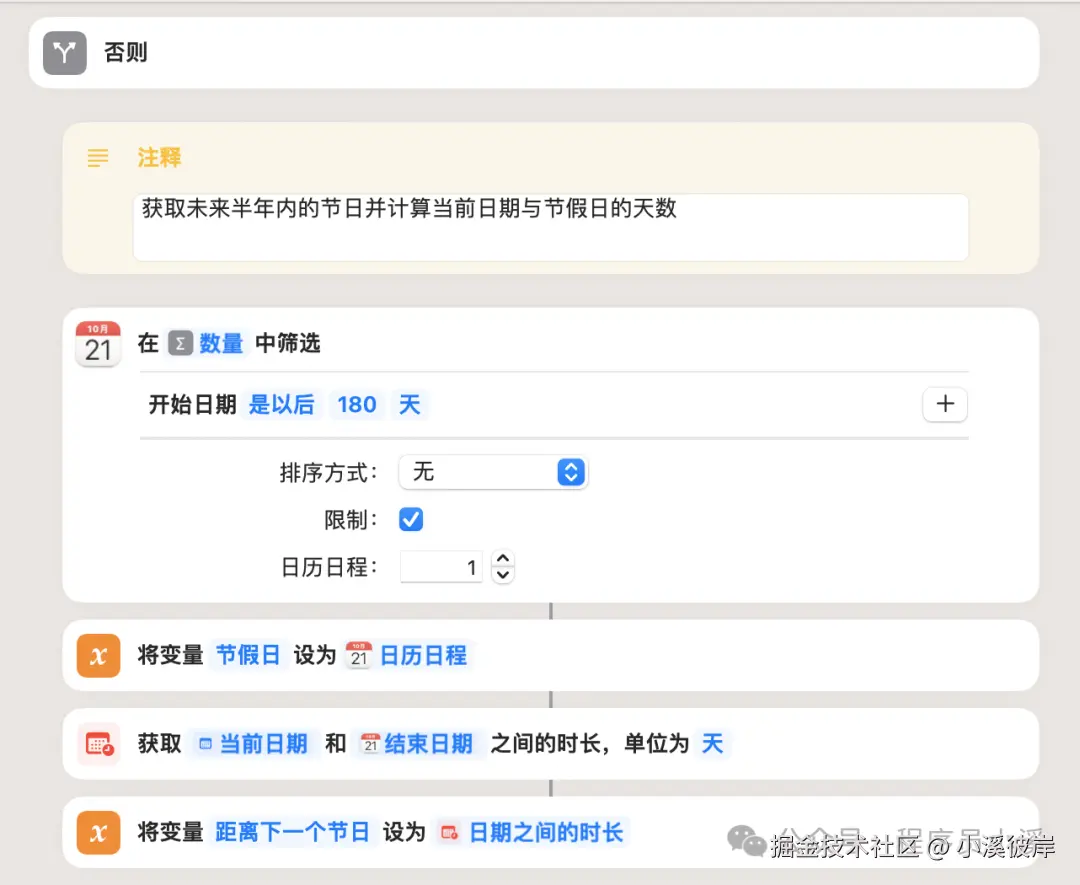Screen dimensions: 1080x885
Task: Click the calendar icon inside the 日历日程 token
Action: tap(359, 655)
